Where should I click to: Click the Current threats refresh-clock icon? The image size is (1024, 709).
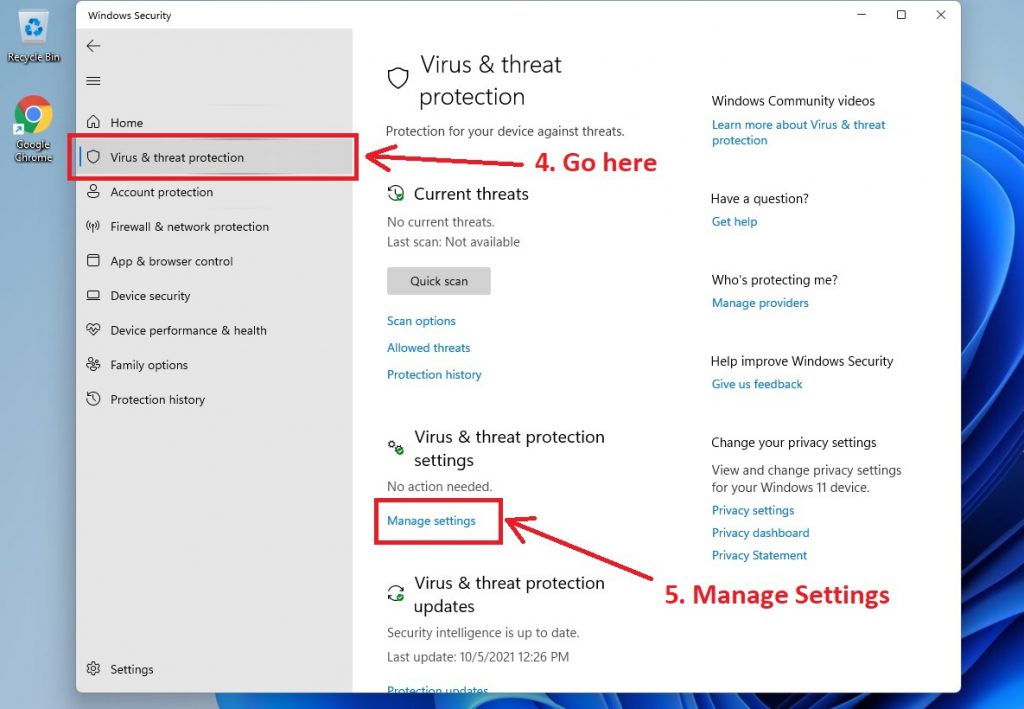tap(396, 193)
